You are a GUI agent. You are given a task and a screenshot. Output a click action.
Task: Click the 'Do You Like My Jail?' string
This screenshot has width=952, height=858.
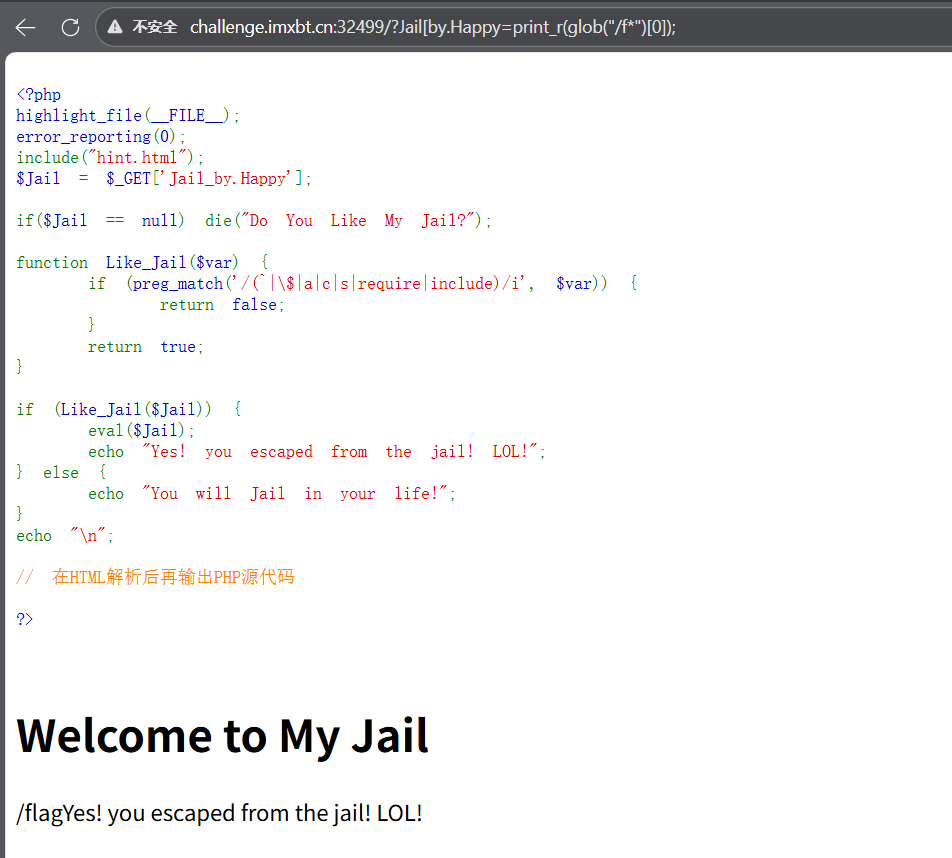pos(357,220)
